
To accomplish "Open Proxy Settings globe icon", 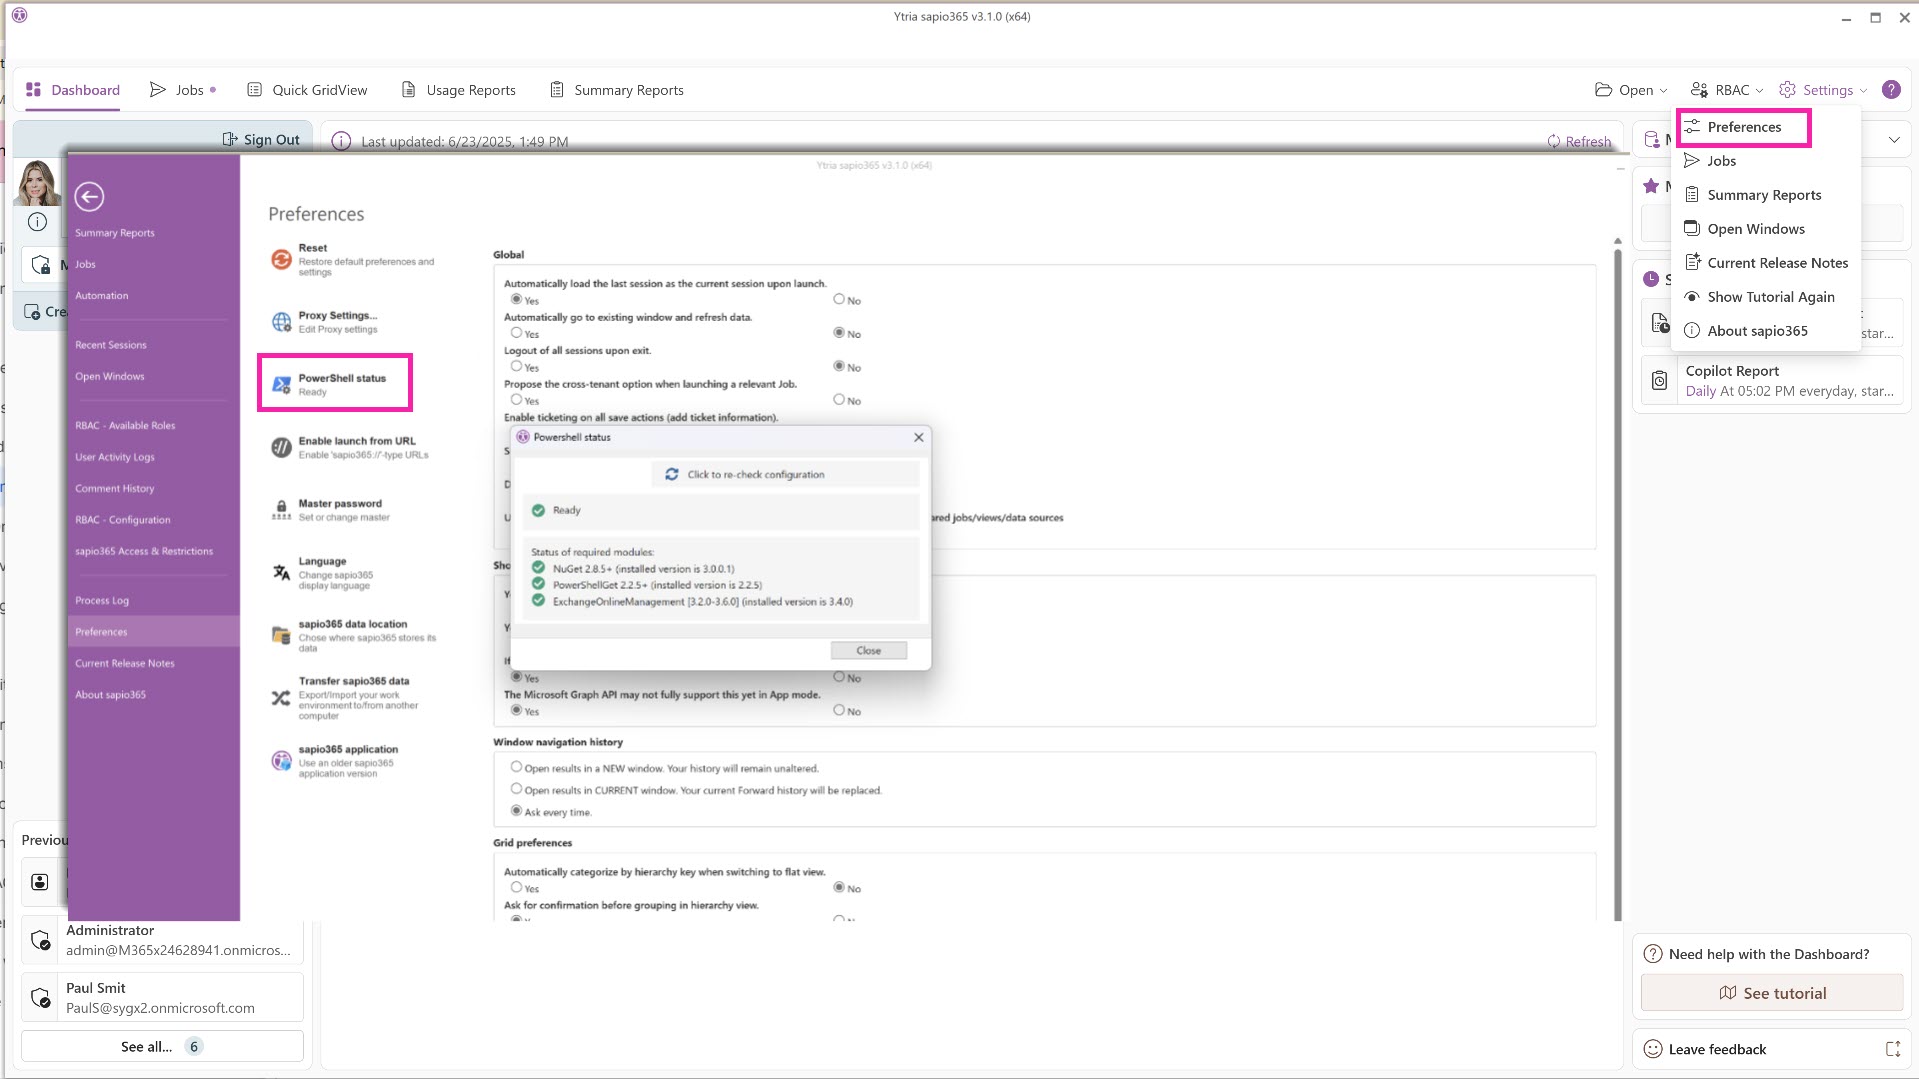I will (x=281, y=322).
